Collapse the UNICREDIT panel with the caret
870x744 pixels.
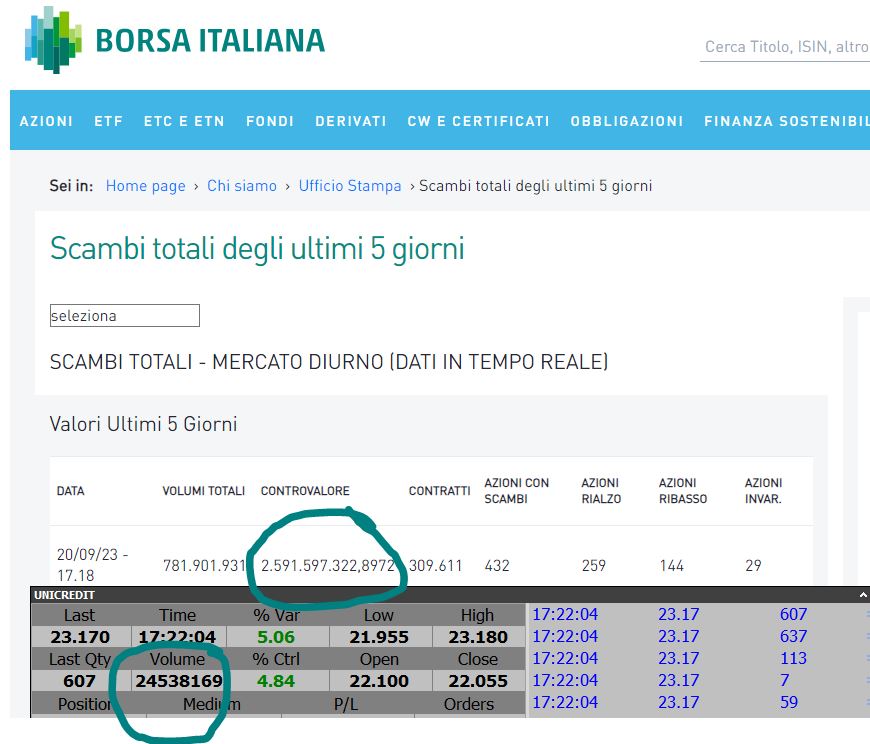coord(862,594)
